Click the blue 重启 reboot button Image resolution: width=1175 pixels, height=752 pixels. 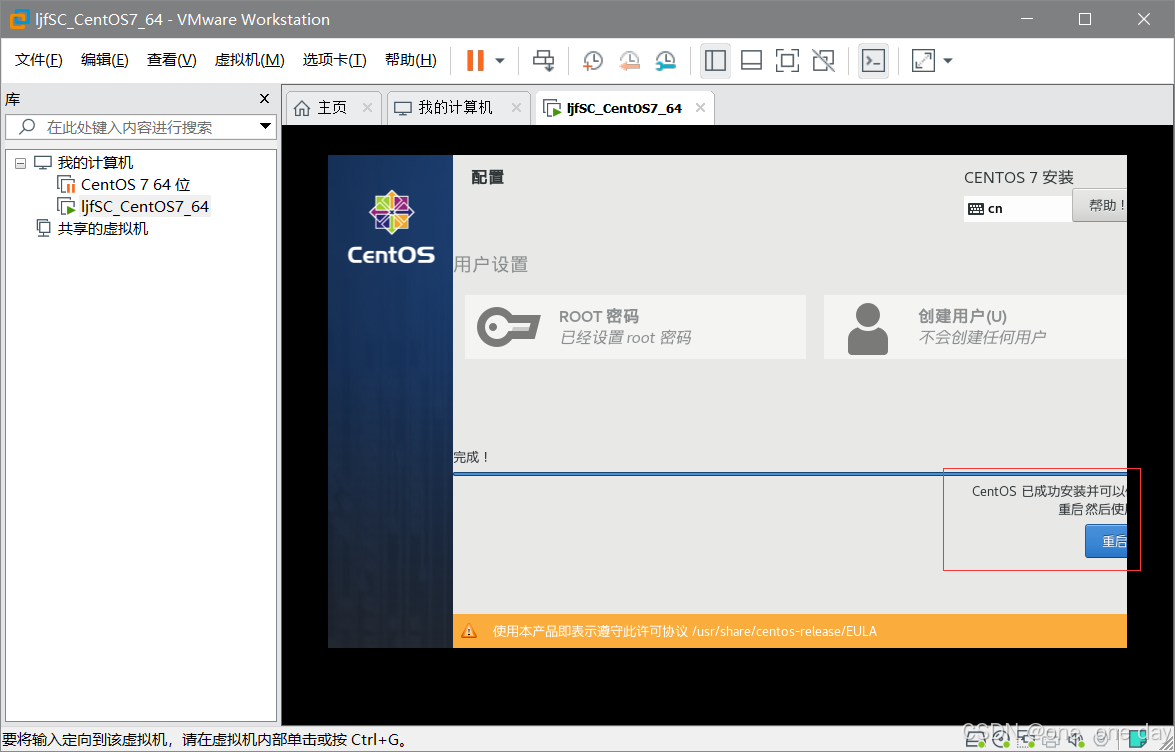[1106, 541]
